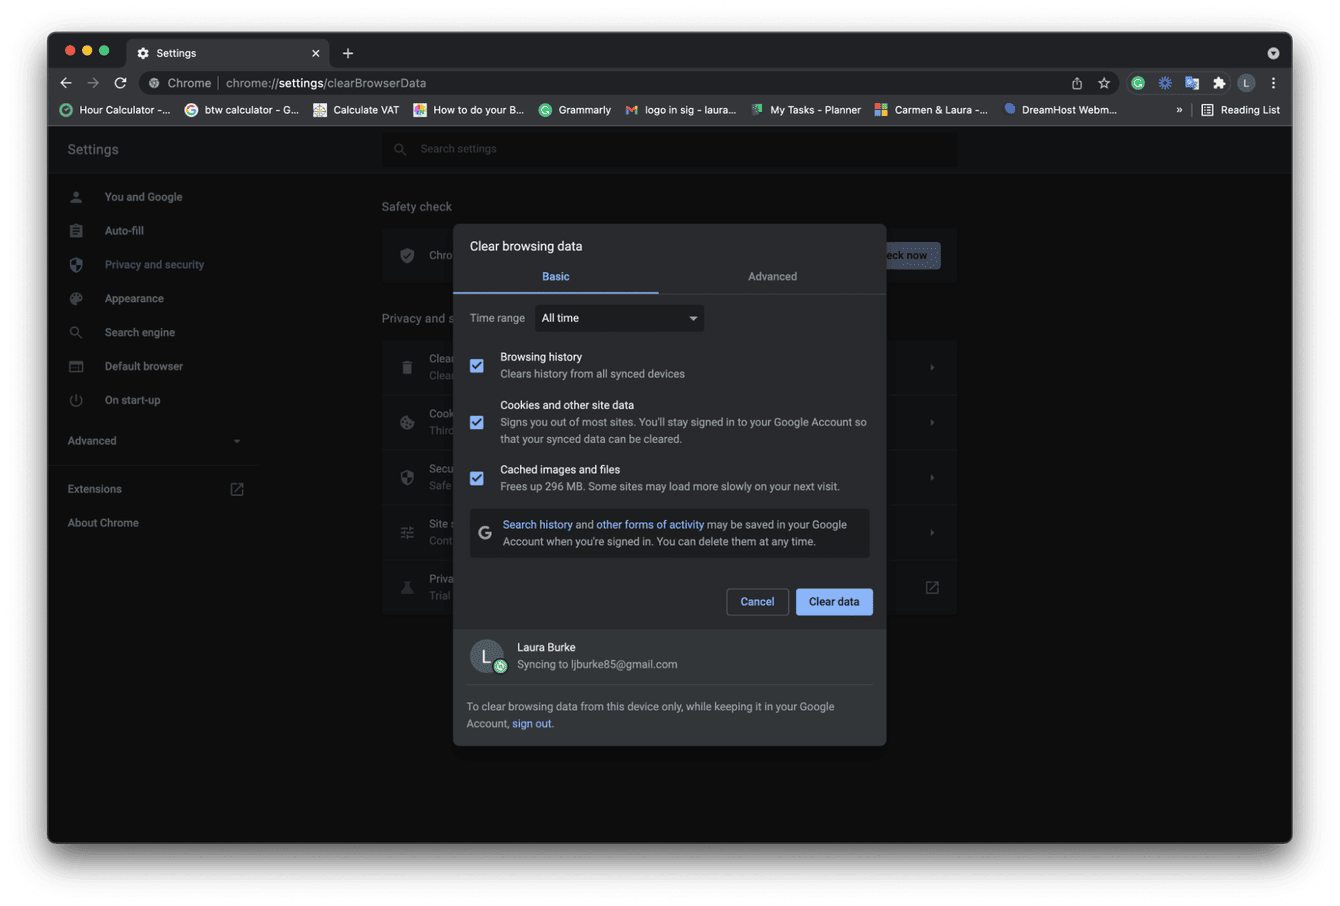Click the Privacy and security shield icon
Viewport: 1340px width, 906px height.
coord(76,264)
